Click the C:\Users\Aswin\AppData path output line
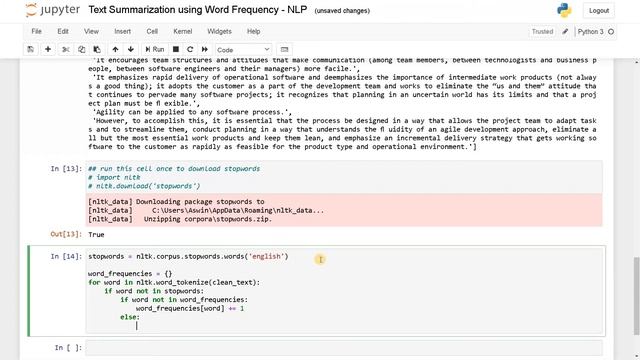640x360 pixels. point(206,211)
